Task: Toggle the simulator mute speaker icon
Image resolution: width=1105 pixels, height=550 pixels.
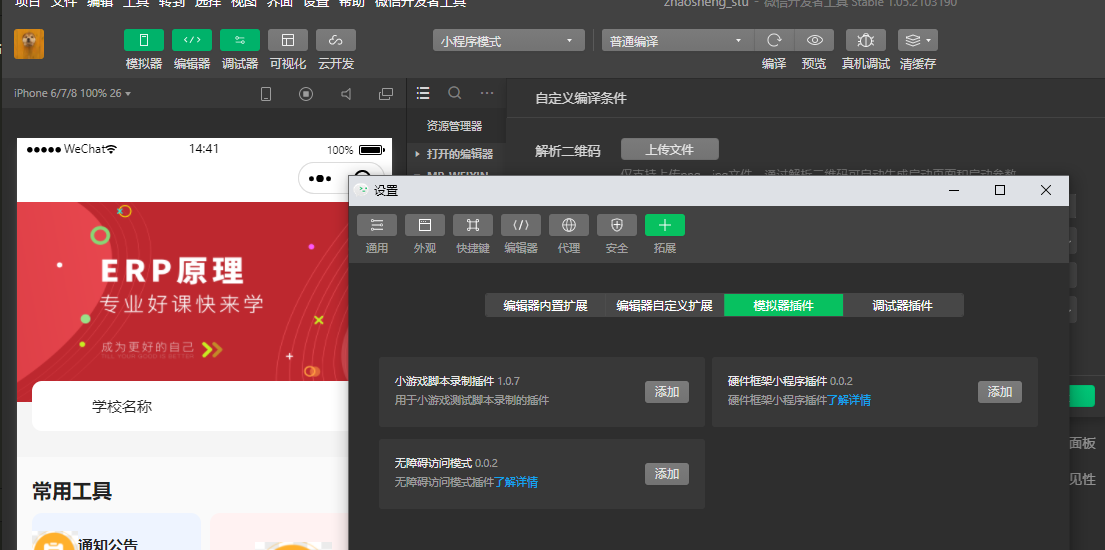Action: [x=346, y=94]
